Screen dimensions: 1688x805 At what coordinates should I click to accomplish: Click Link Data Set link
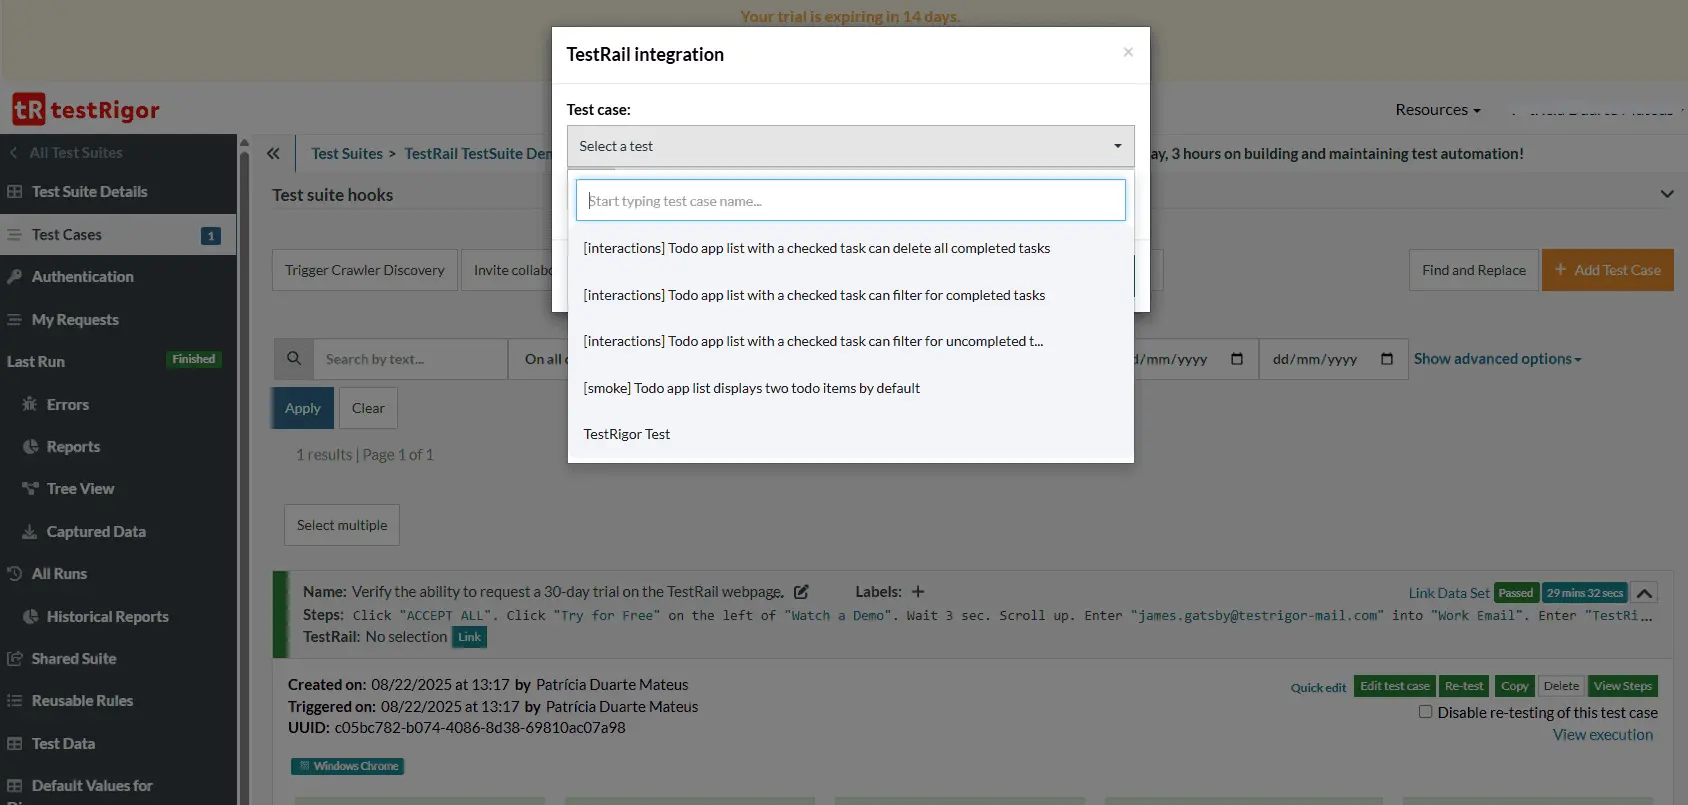[1449, 593]
